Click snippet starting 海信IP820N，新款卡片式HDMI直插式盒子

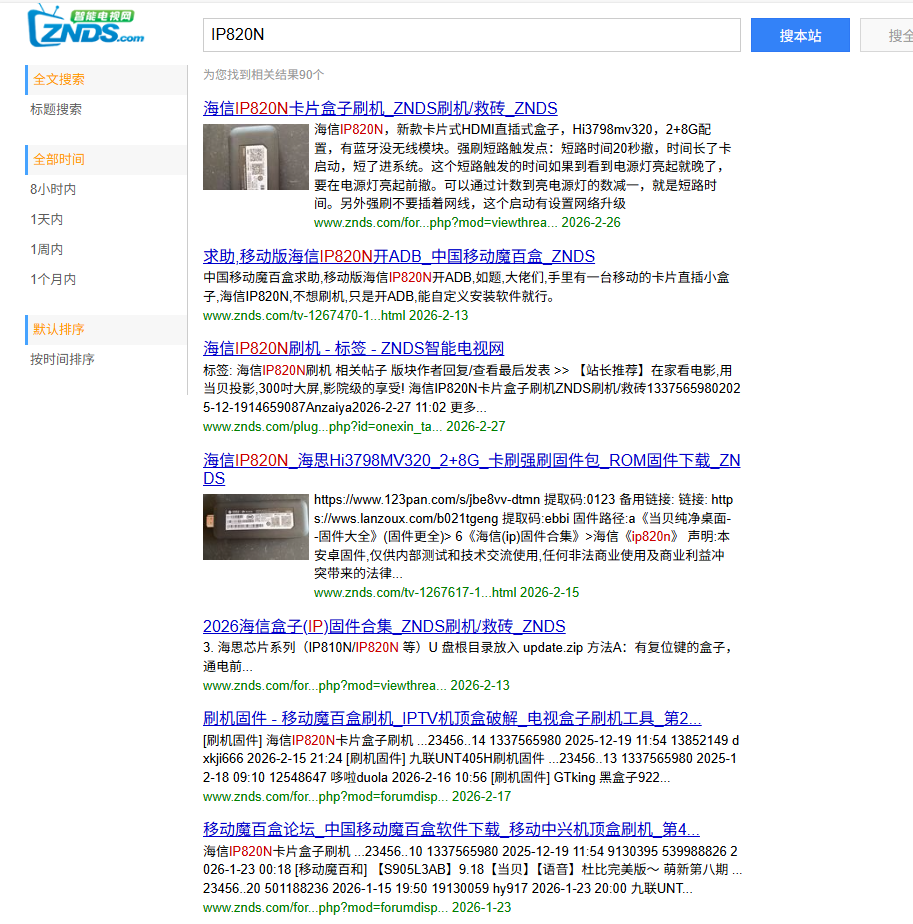click(x=522, y=166)
